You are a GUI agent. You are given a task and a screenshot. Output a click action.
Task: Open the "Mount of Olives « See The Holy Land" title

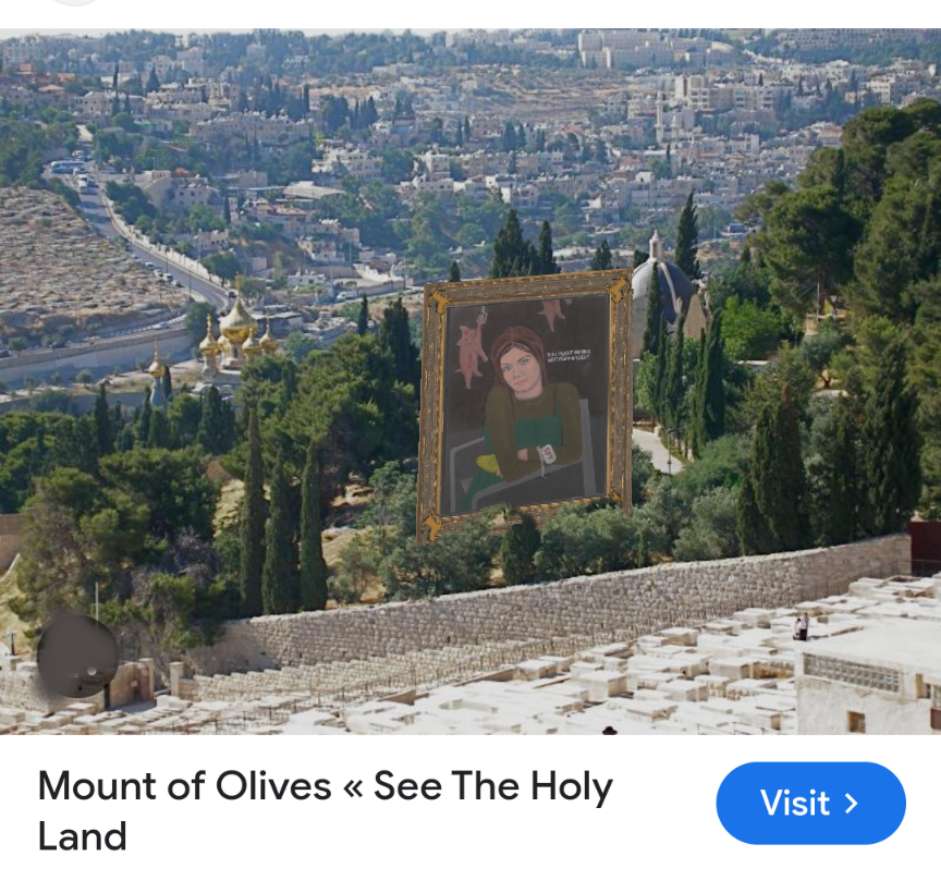[325, 810]
